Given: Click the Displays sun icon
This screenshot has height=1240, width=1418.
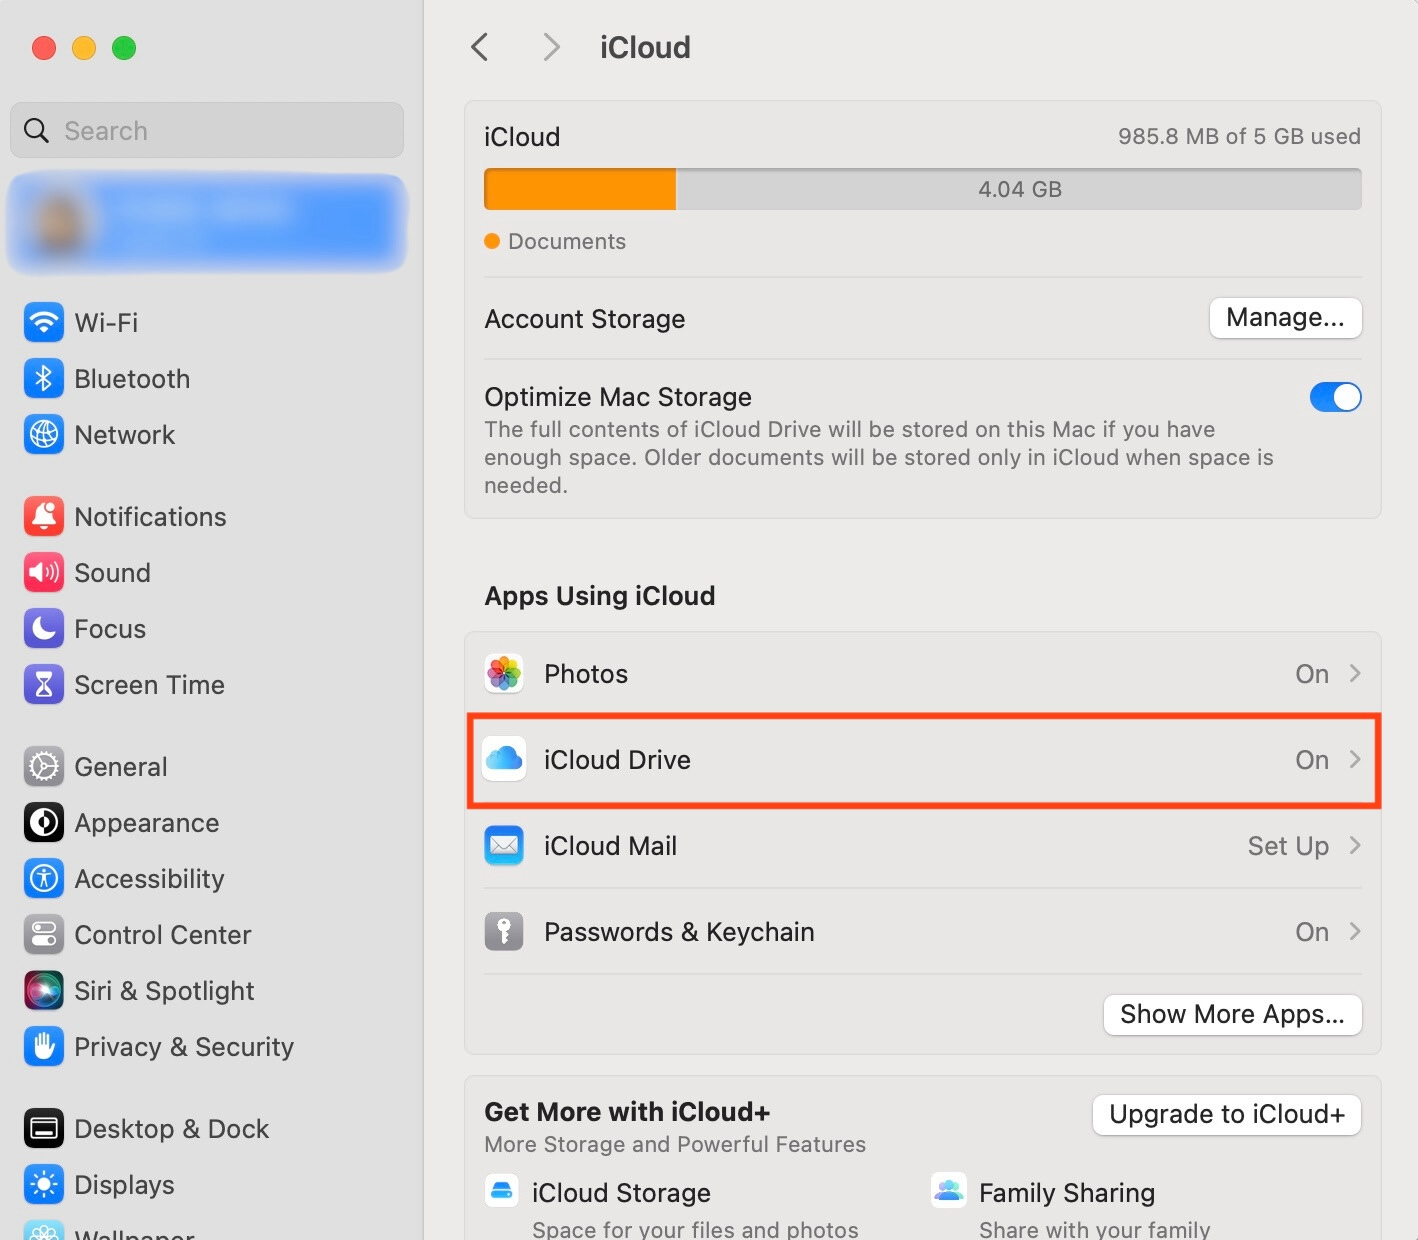Looking at the screenshot, I should point(43,1184).
